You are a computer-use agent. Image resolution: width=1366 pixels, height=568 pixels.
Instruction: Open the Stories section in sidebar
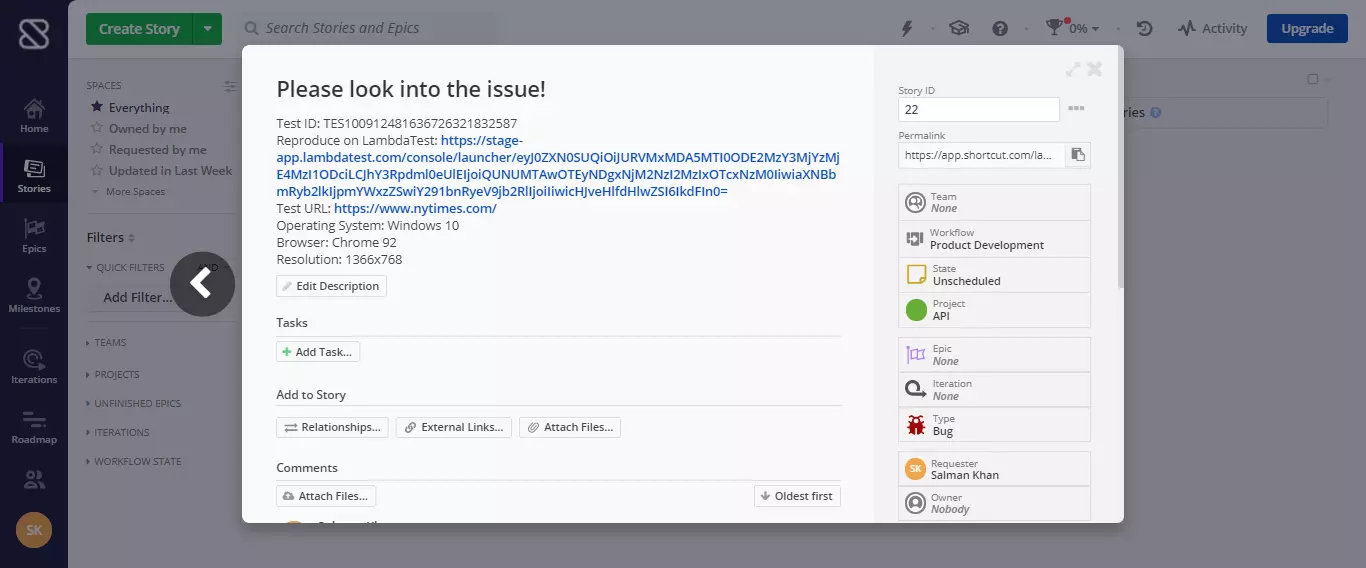34,176
